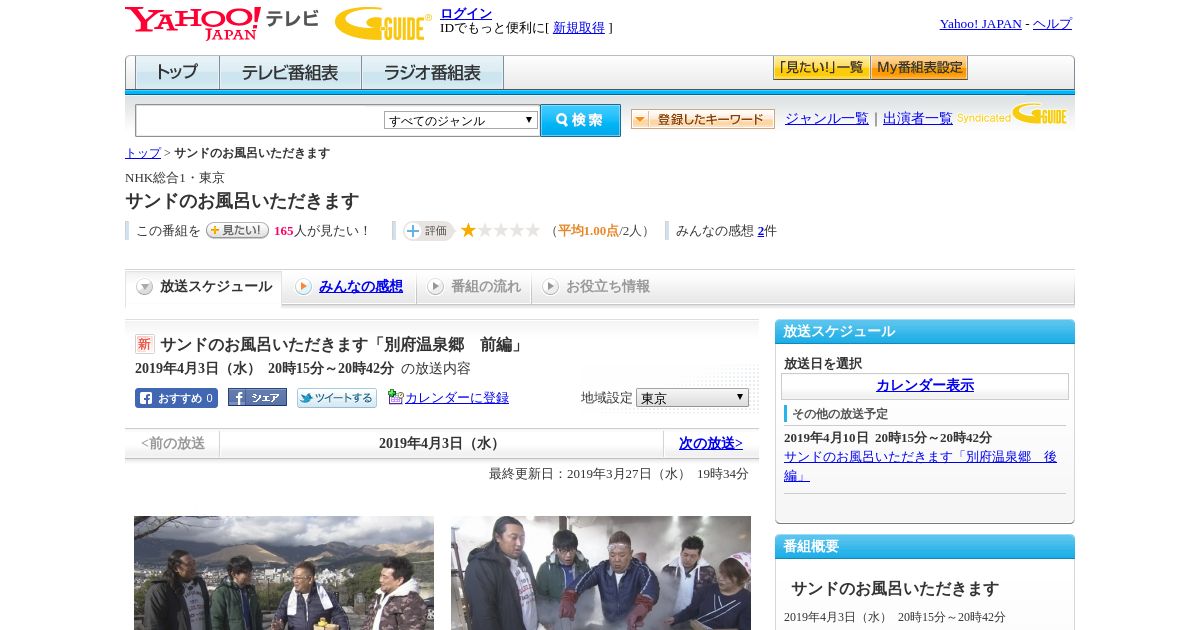Click the トップ breadcrumb link
1200x630 pixels.
point(143,153)
